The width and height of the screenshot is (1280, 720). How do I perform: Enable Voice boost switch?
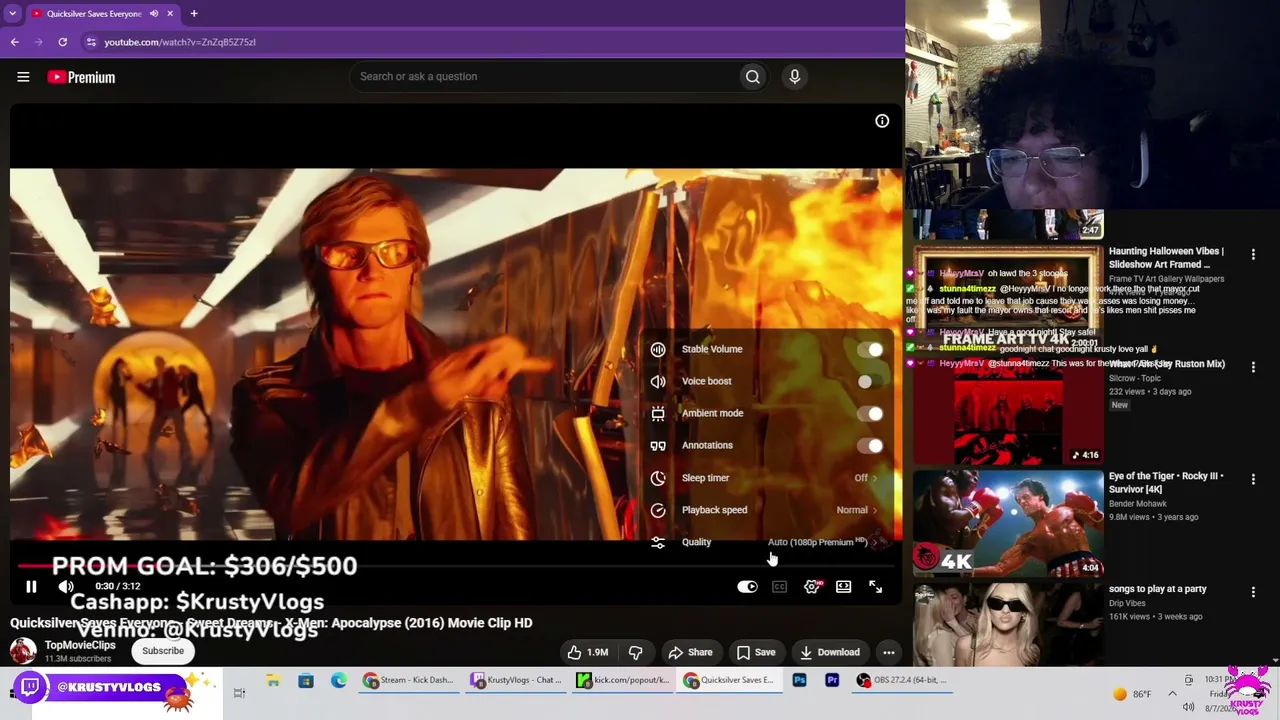tap(870, 381)
